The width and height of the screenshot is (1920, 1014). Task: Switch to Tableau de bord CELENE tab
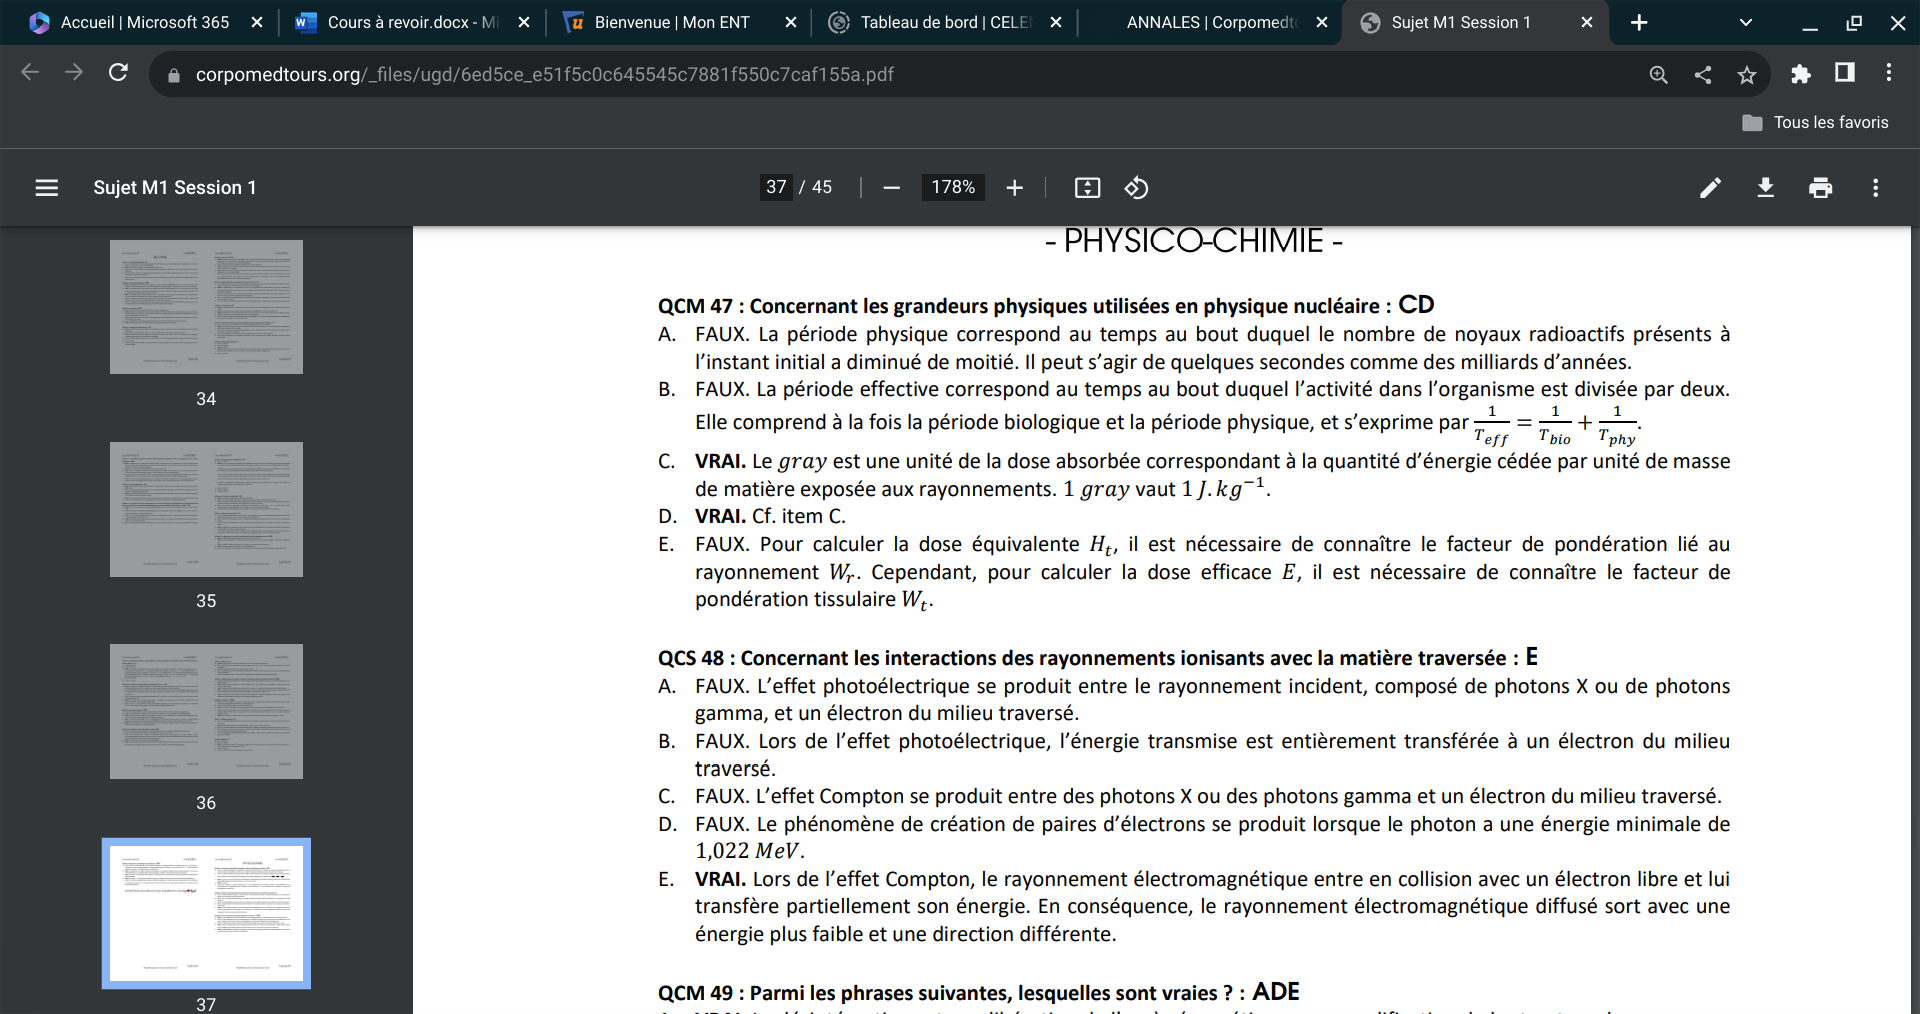943,22
